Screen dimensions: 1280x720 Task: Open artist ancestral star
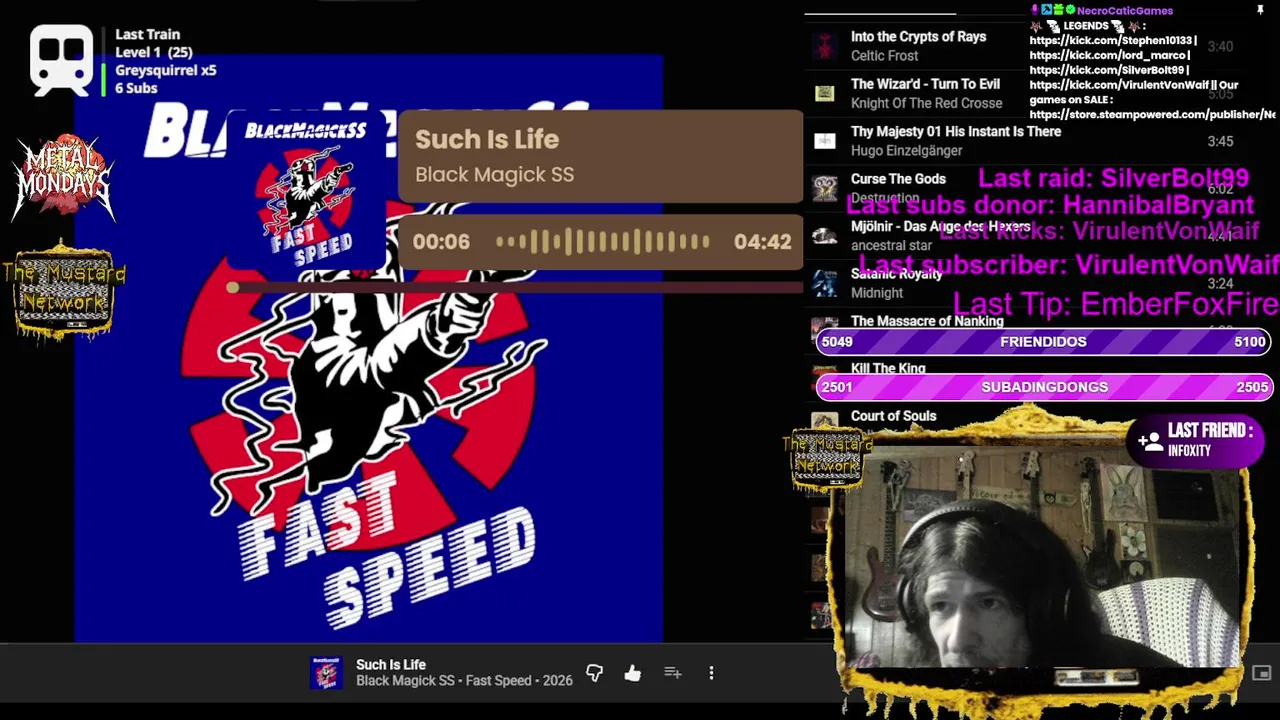tap(891, 245)
